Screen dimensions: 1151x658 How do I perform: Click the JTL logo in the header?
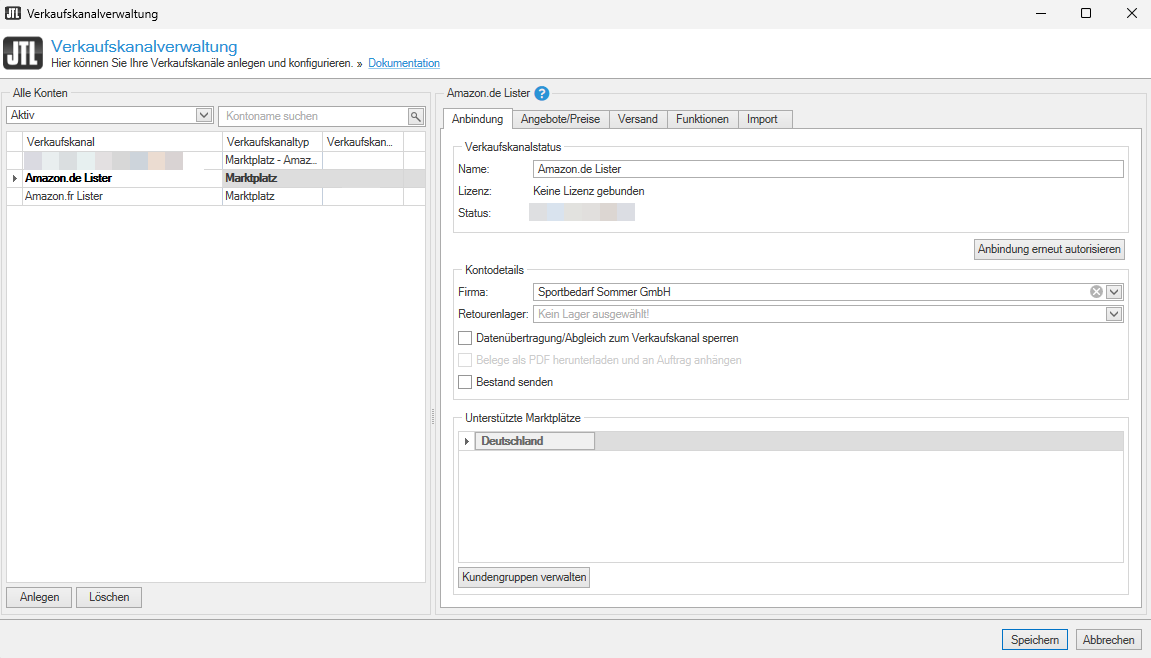[x=23, y=54]
